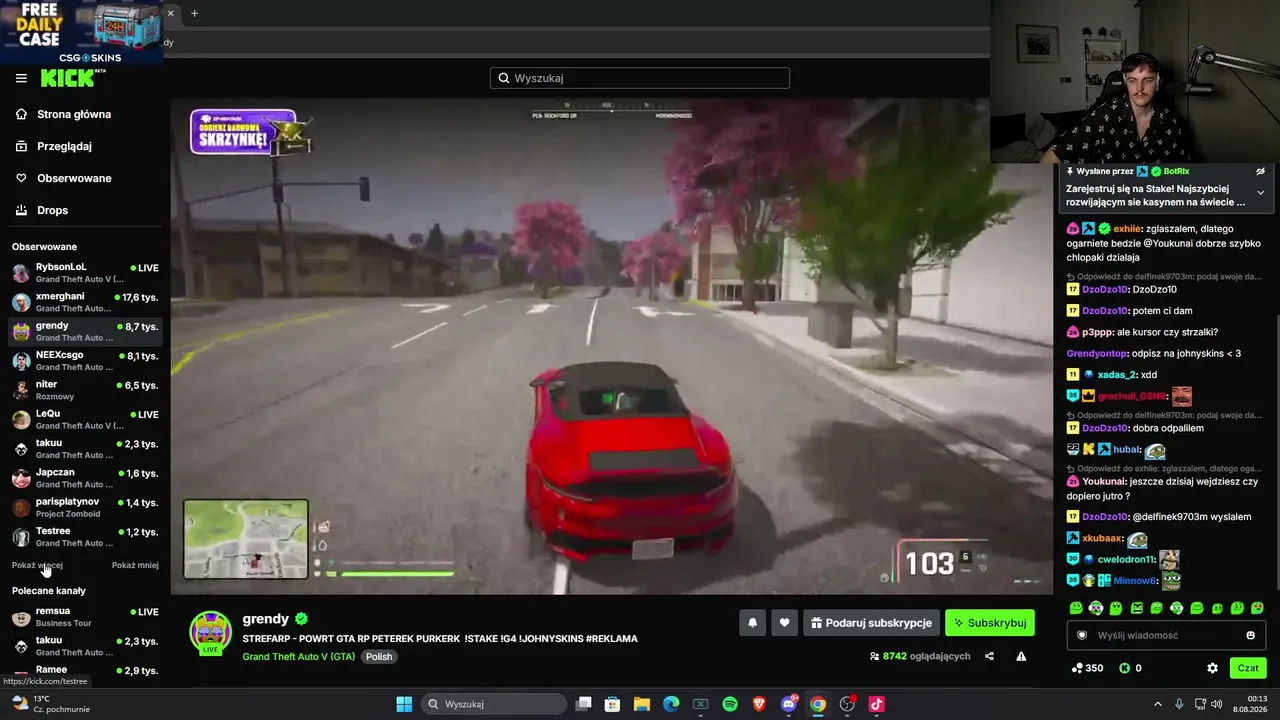Click the exhile username in chat

(x=1127, y=229)
